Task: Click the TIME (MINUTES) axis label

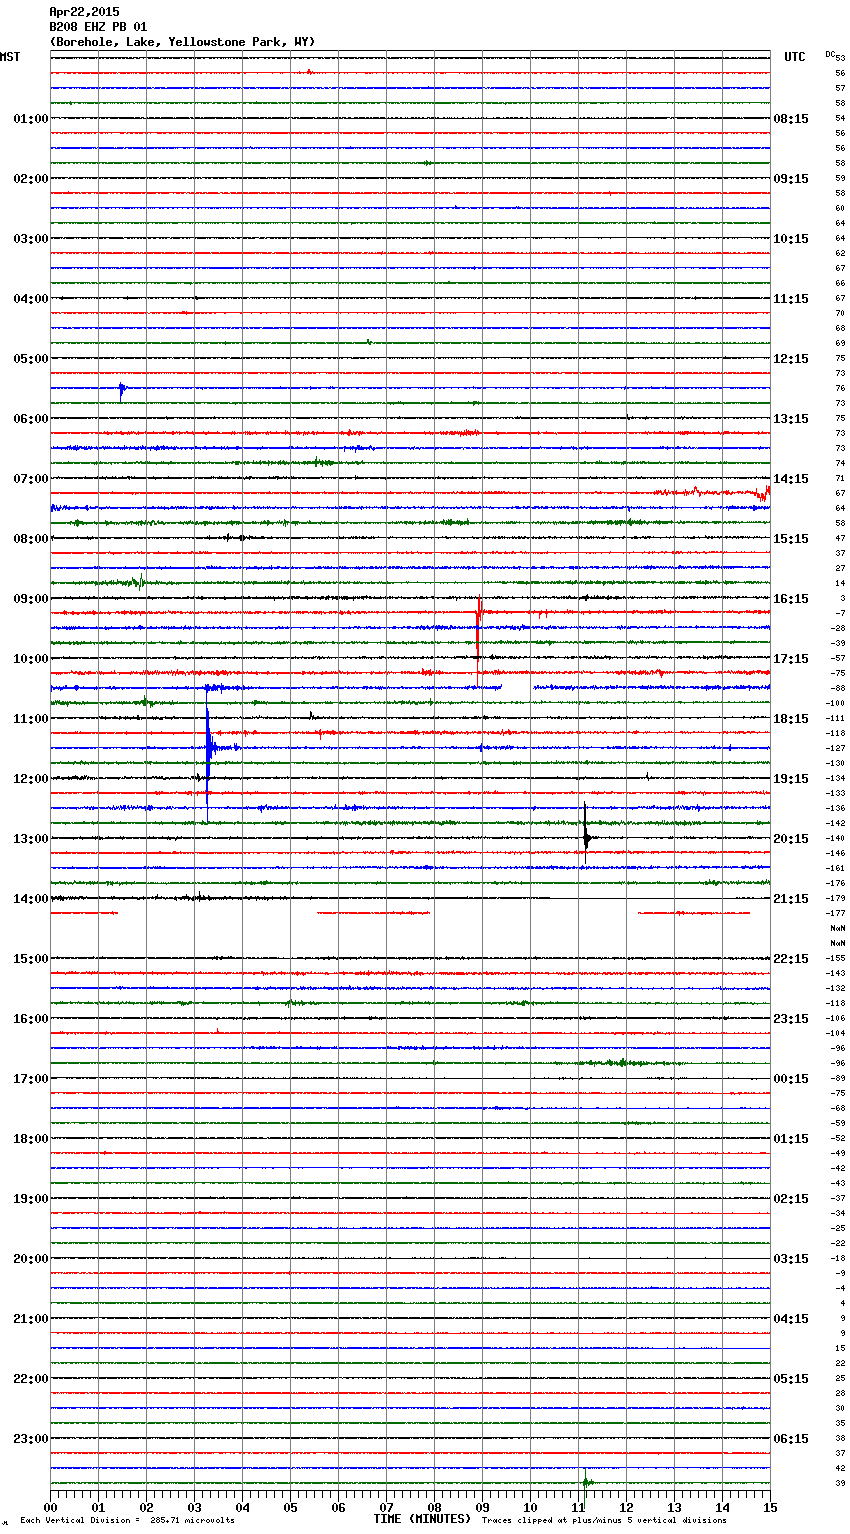Action: (422, 1519)
